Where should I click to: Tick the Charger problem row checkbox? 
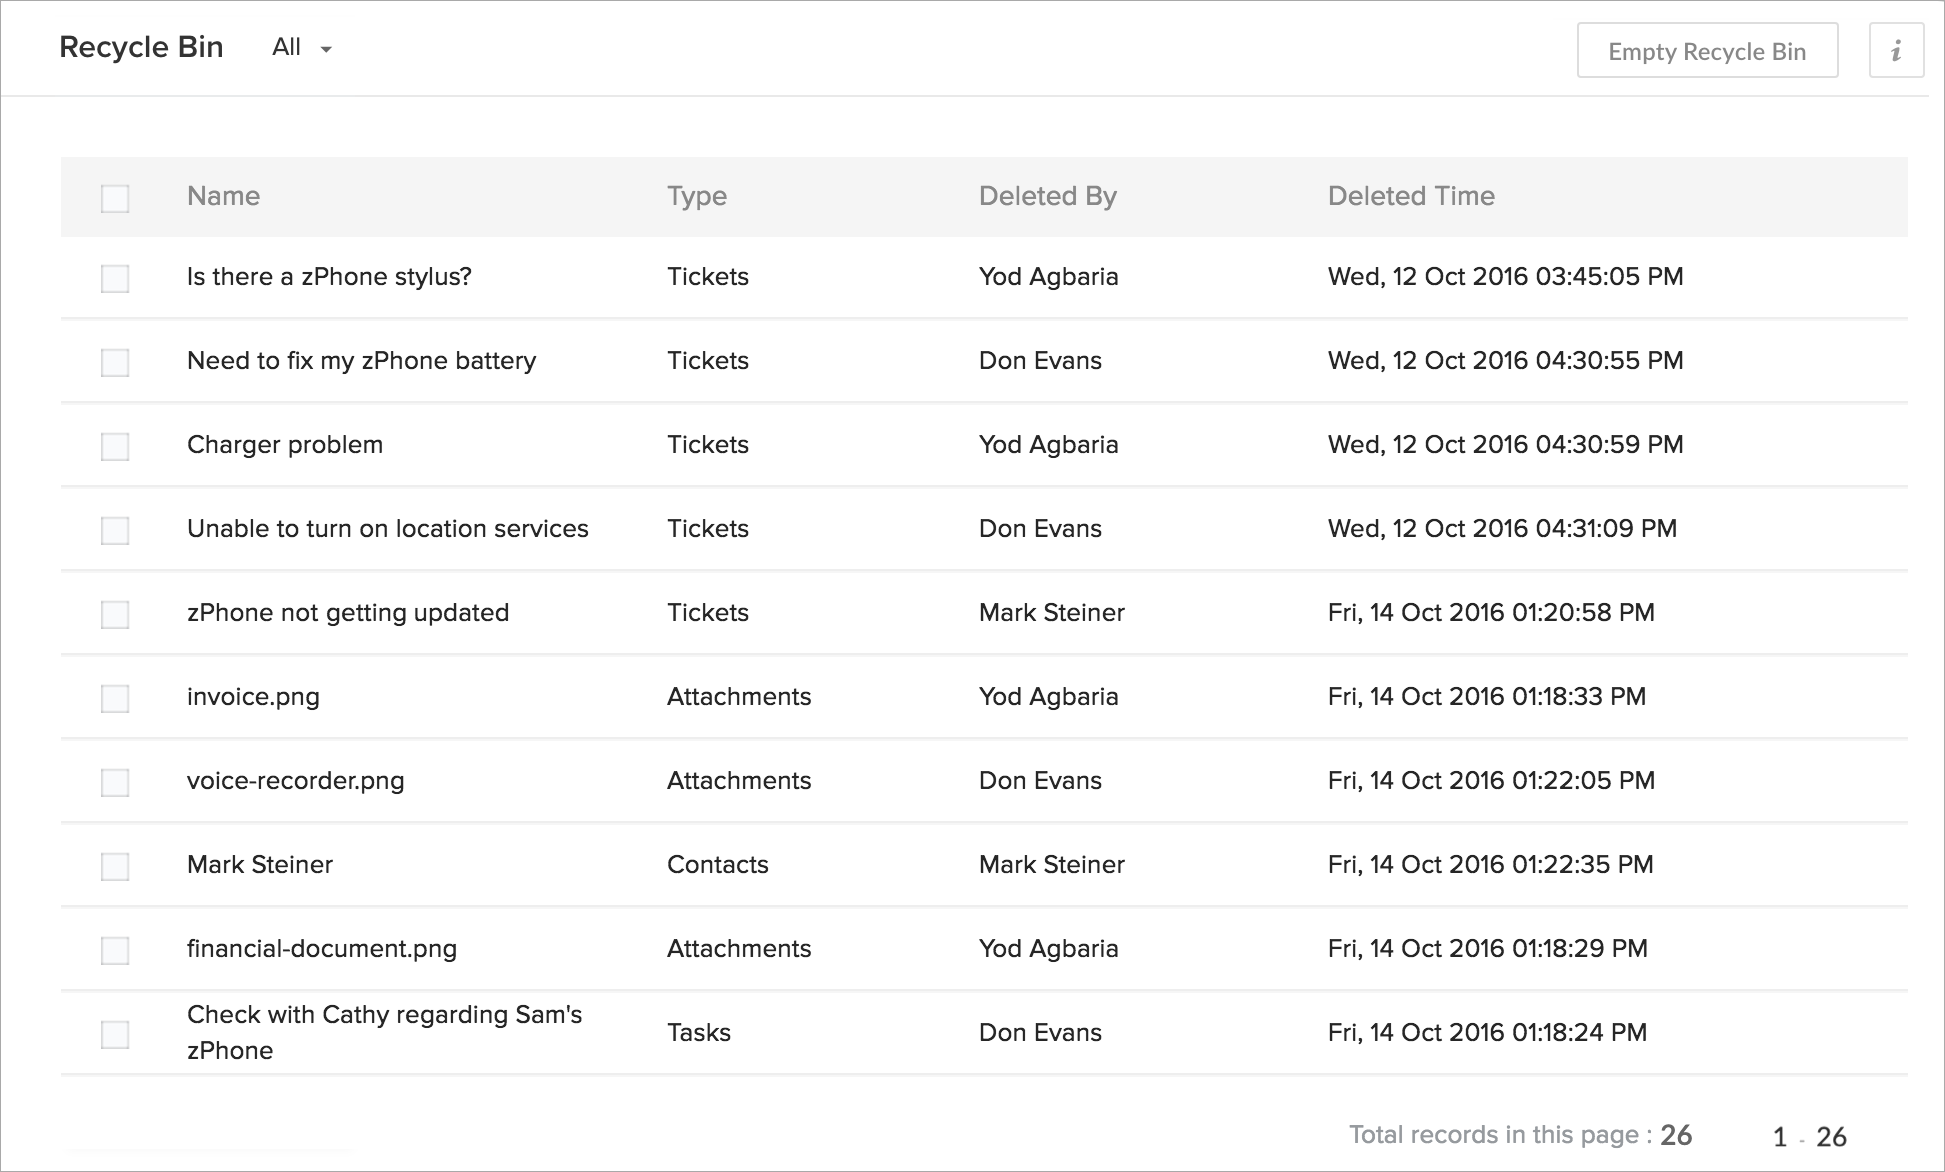pos(115,446)
